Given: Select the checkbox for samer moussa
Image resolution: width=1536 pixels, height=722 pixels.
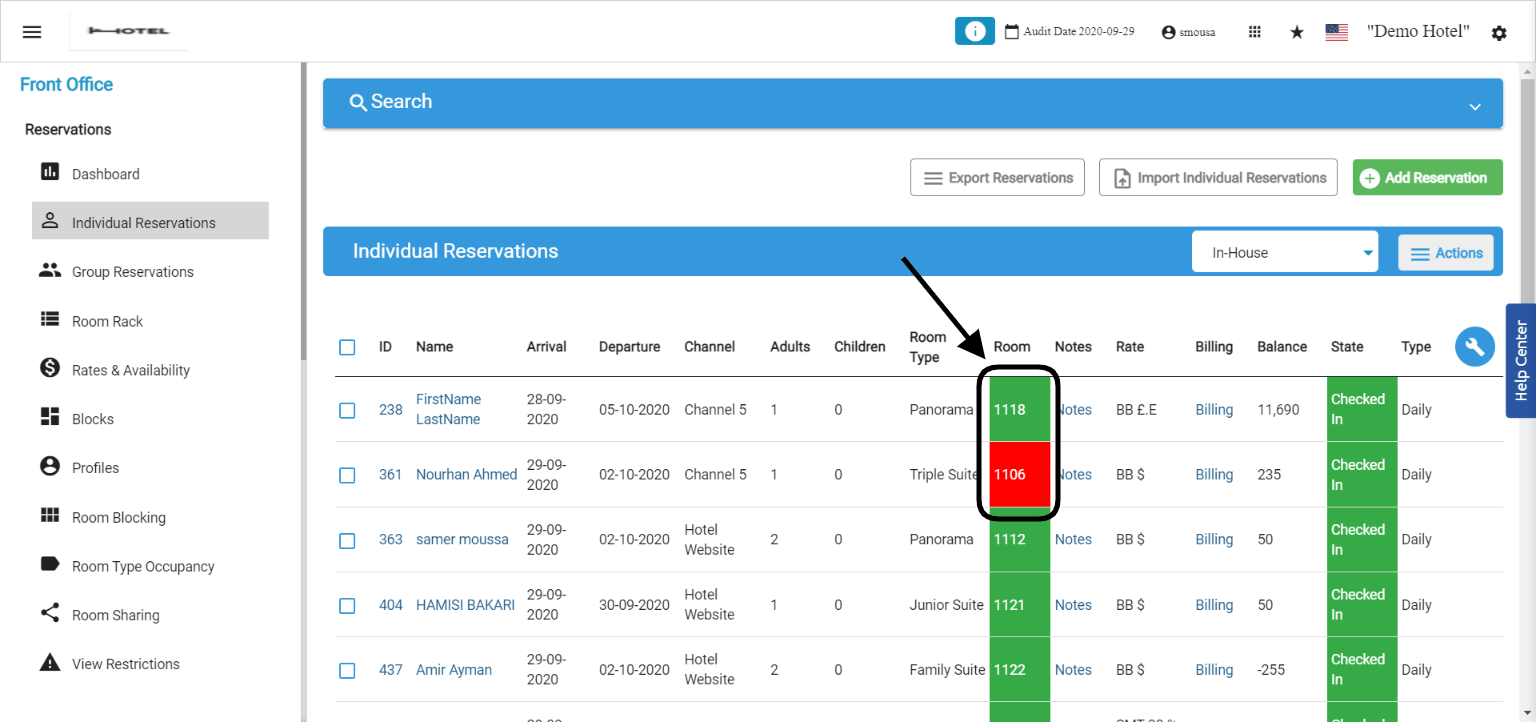Looking at the screenshot, I should [347, 540].
